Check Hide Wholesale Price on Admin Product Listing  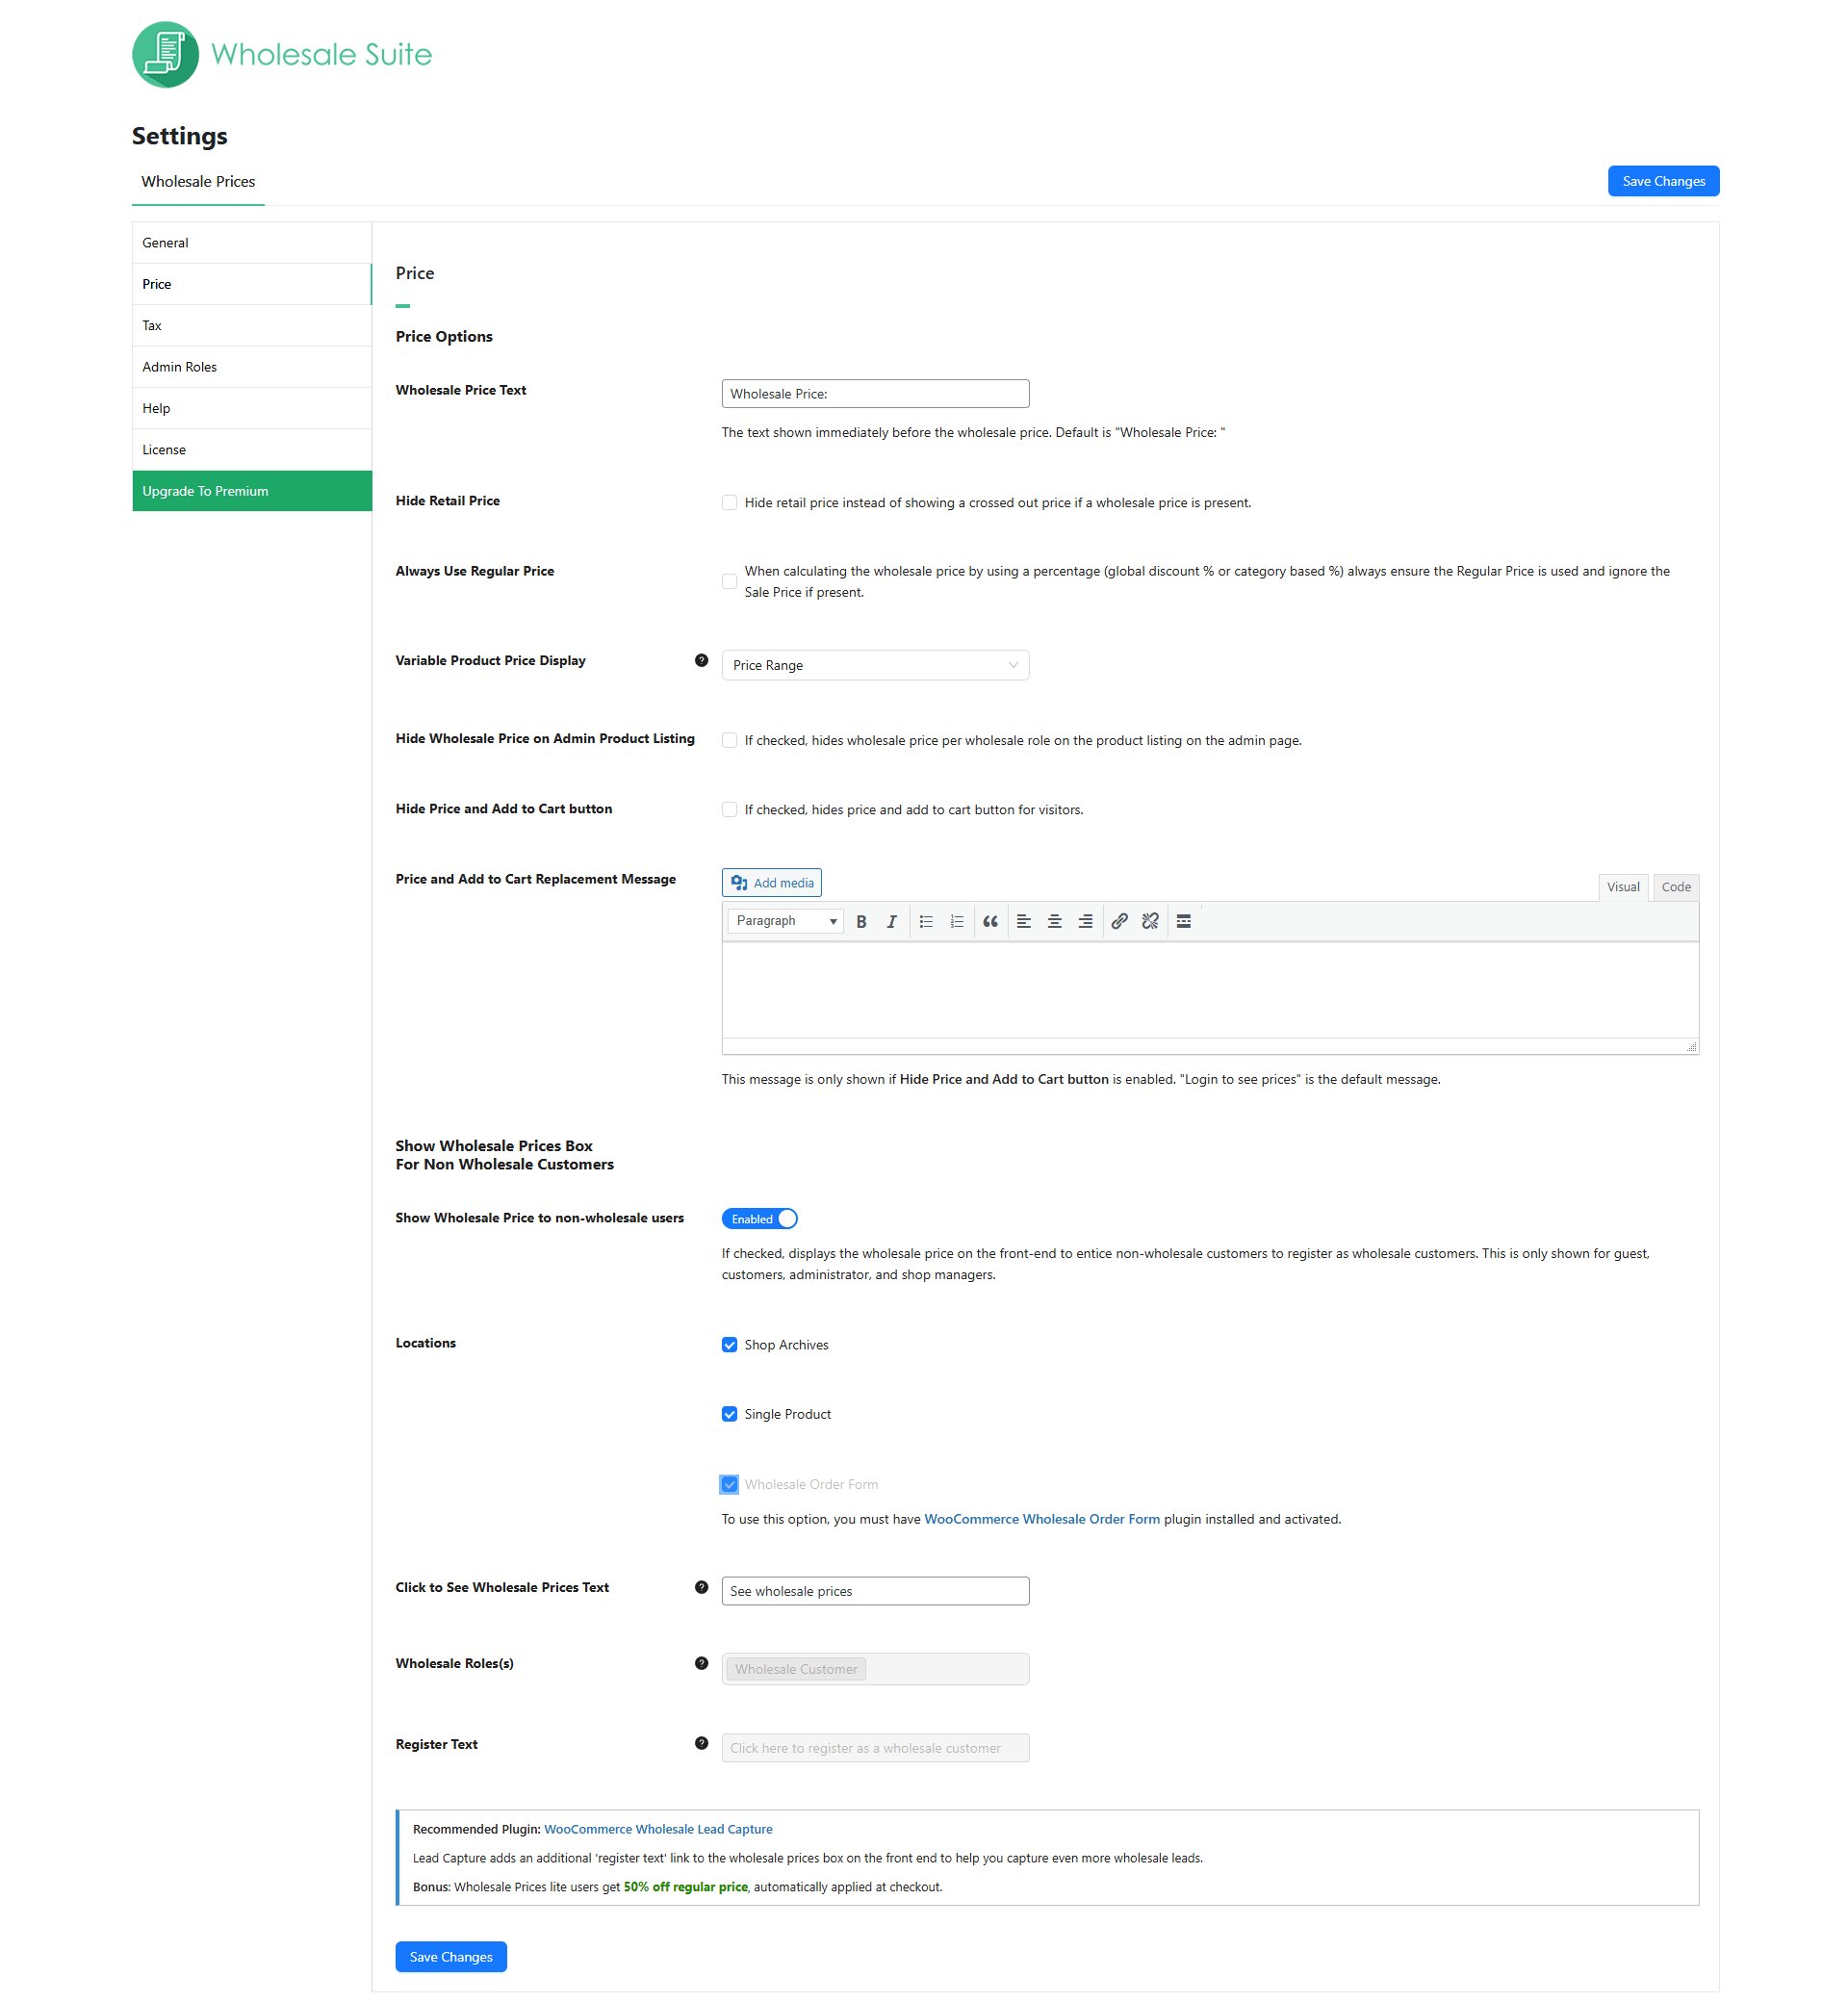(x=729, y=740)
